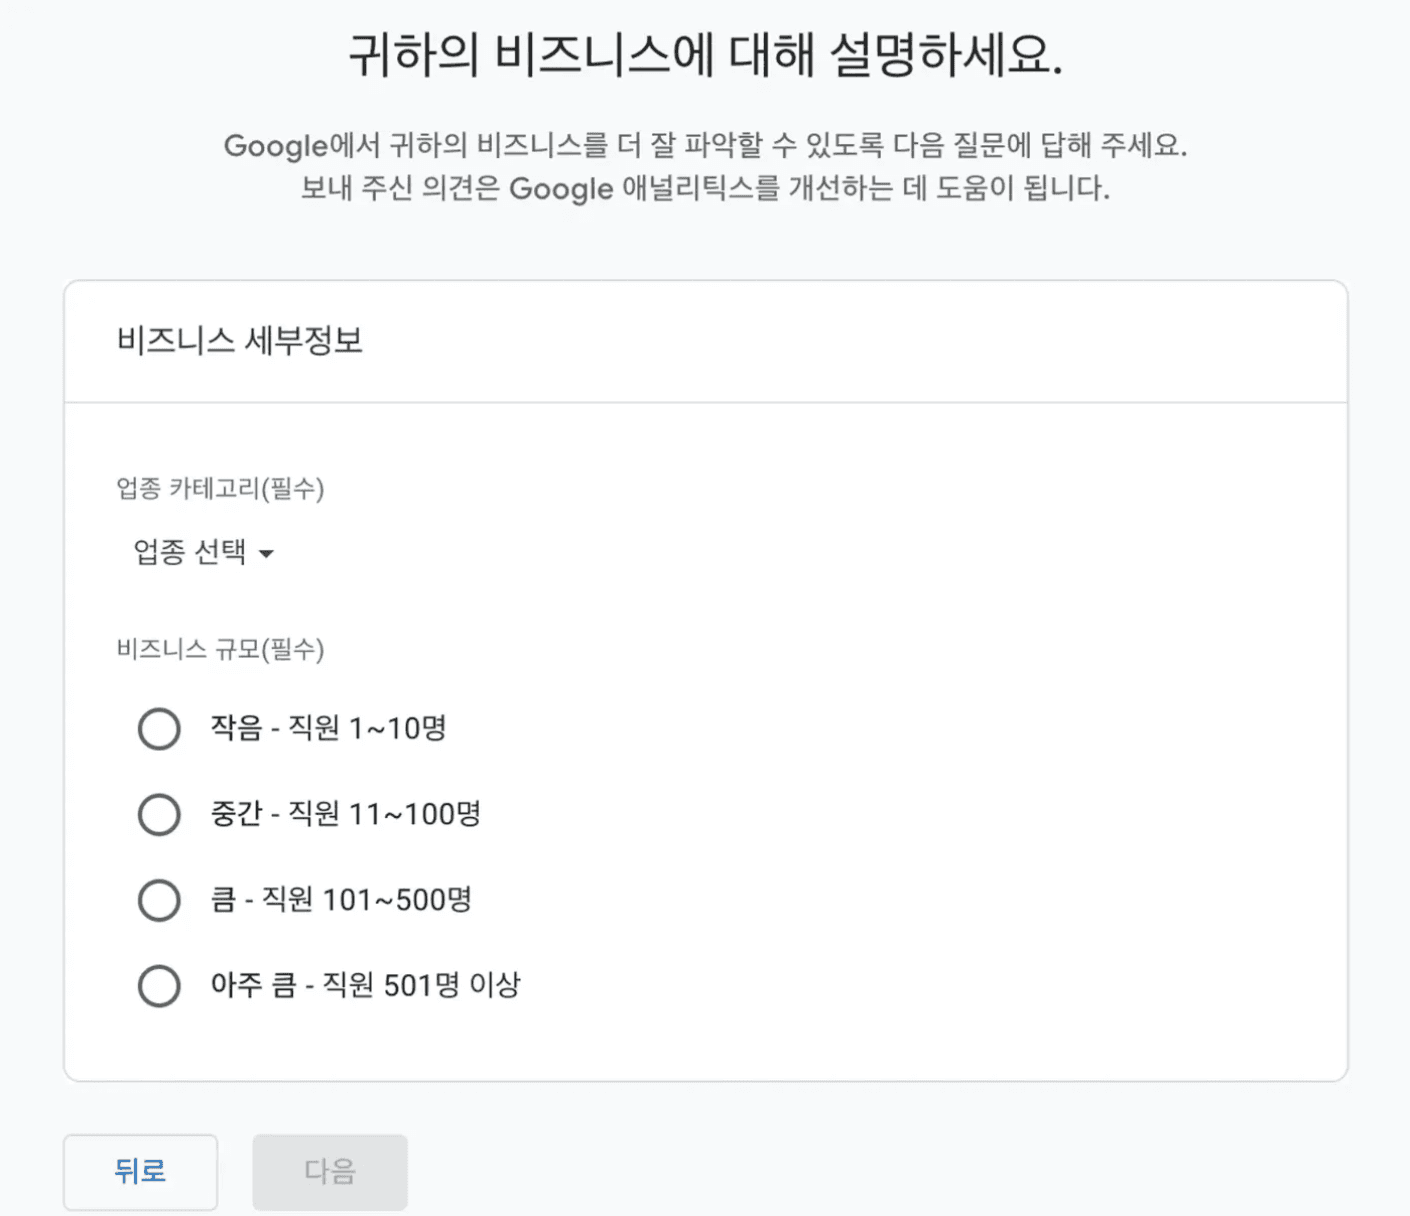This screenshot has width=1410, height=1216.
Task: Click the '귀하의 비즈니스에 대해 설명하세요' heading
Action: click(x=705, y=55)
